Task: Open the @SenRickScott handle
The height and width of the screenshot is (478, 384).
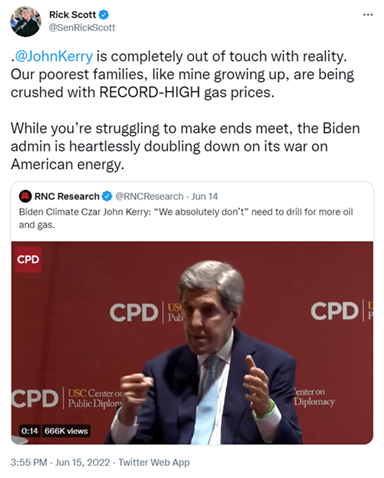Action: pos(82,27)
